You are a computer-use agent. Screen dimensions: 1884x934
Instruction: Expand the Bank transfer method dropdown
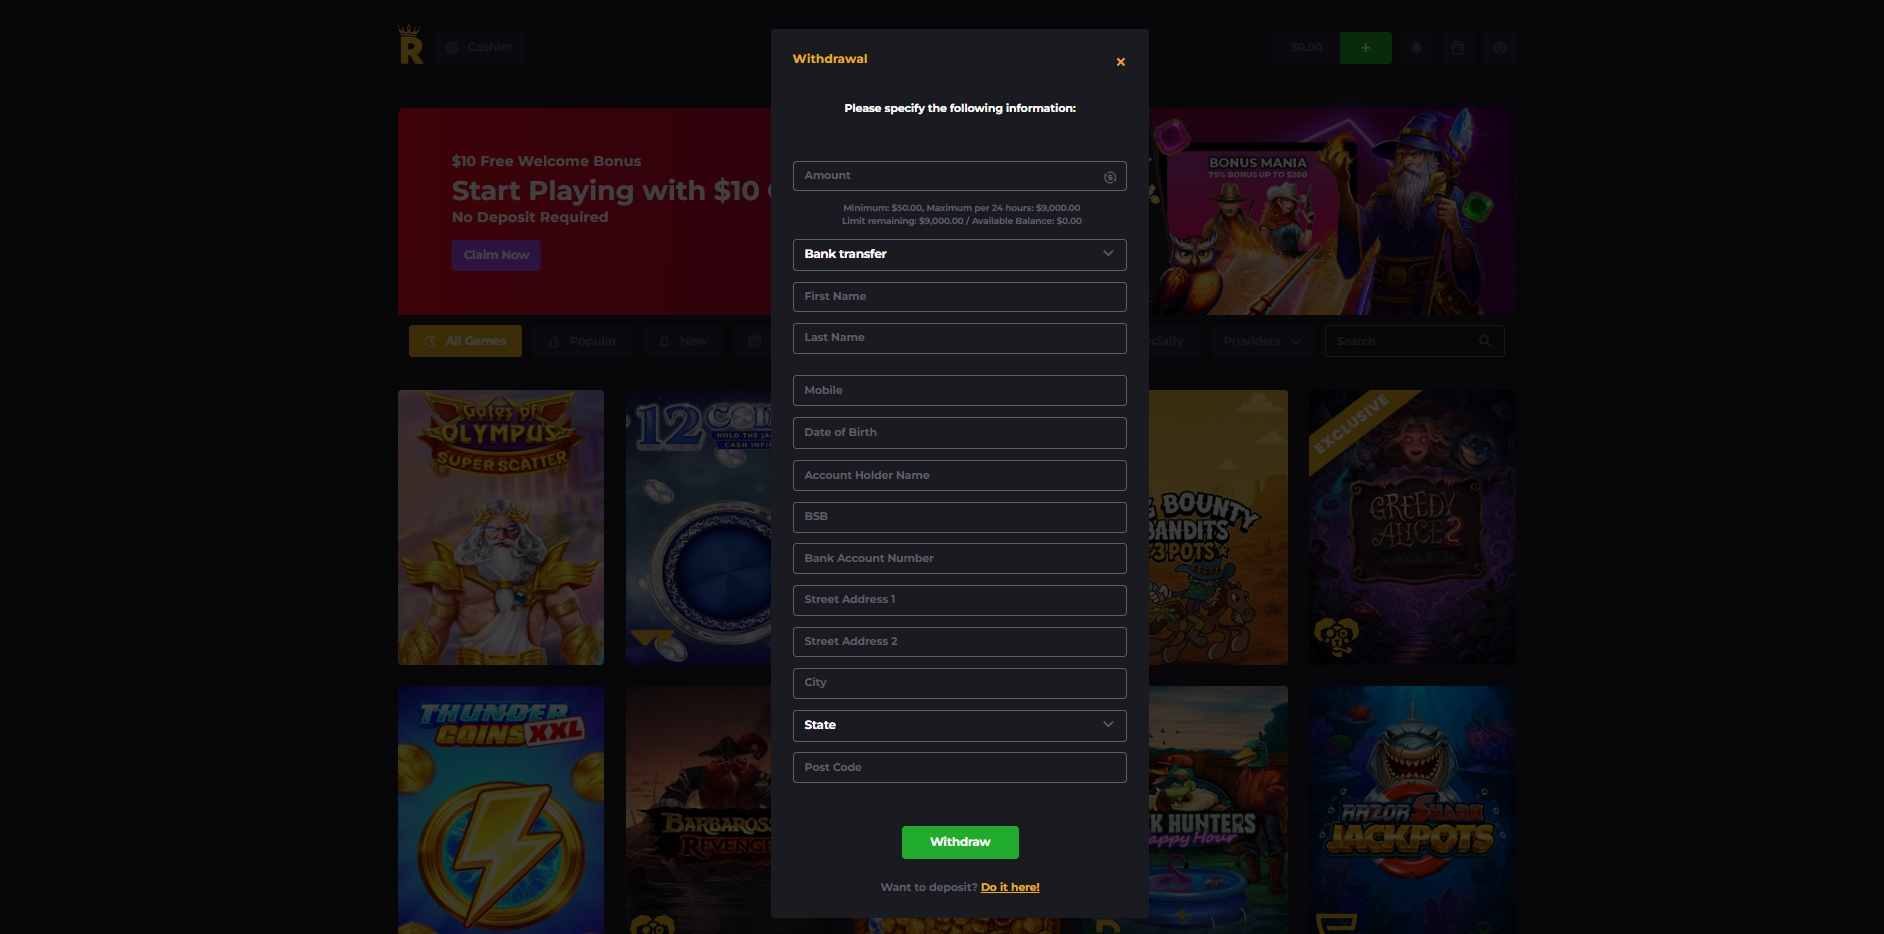pyautogui.click(x=959, y=254)
